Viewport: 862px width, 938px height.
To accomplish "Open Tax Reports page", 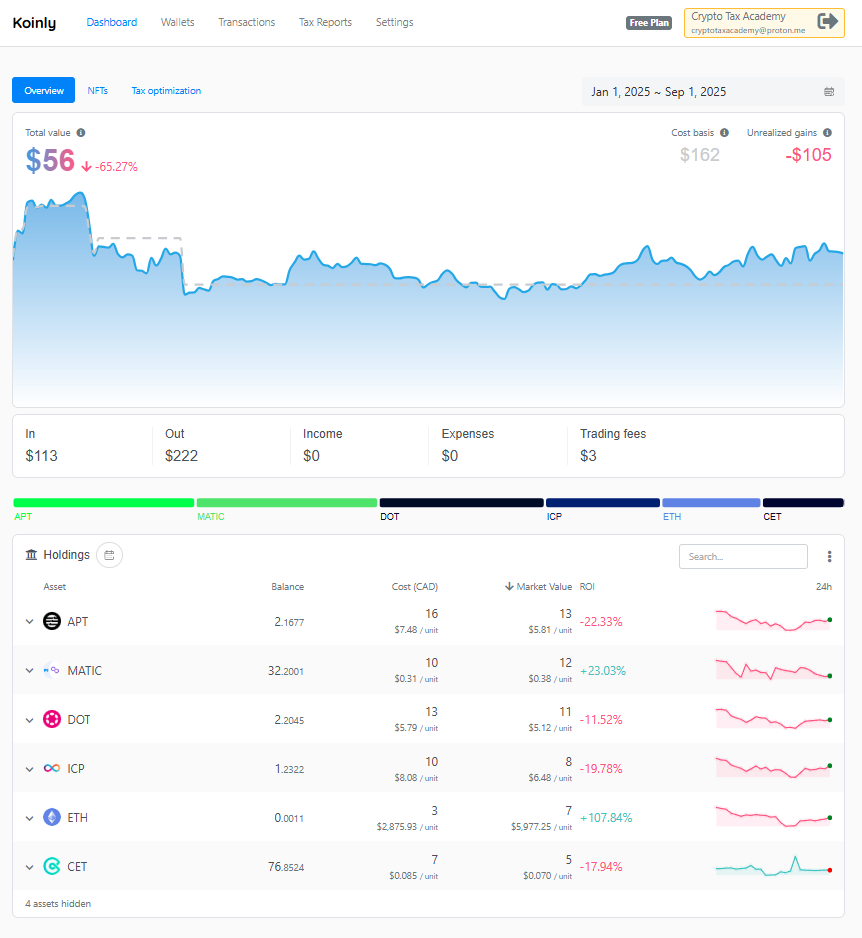I will [x=325, y=22].
